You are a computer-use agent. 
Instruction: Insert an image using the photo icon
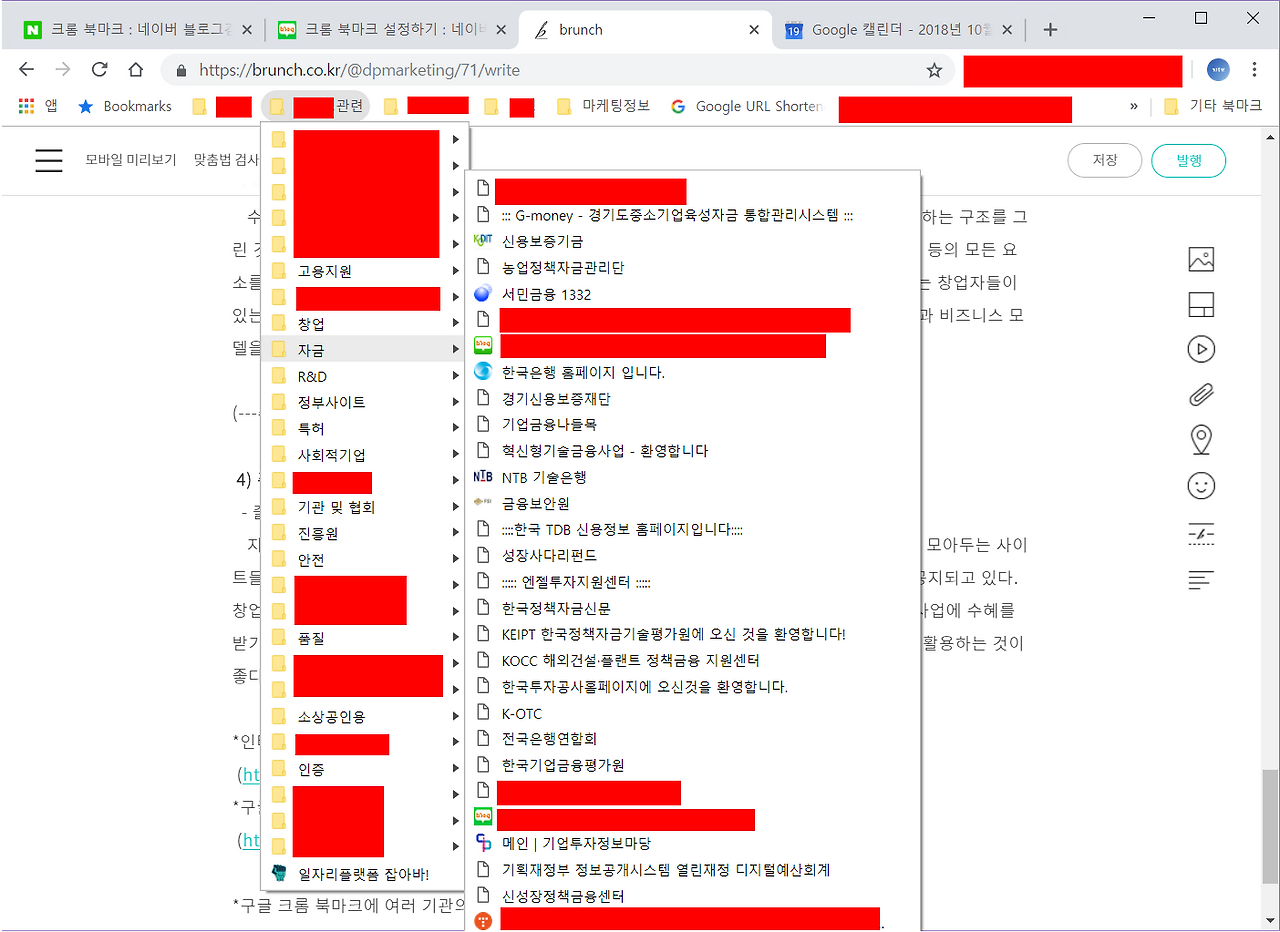[x=1201, y=258]
